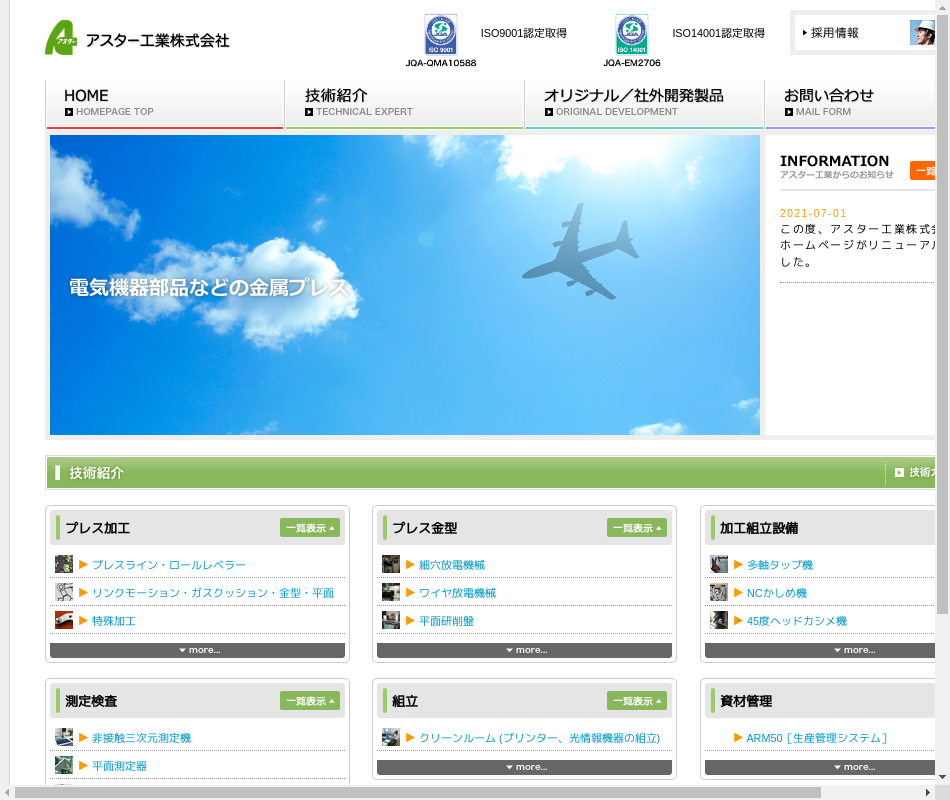Toggle 一覧表示 in the 測定検査 panel
The width and height of the screenshot is (950, 800).
click(x=310, y=701)
